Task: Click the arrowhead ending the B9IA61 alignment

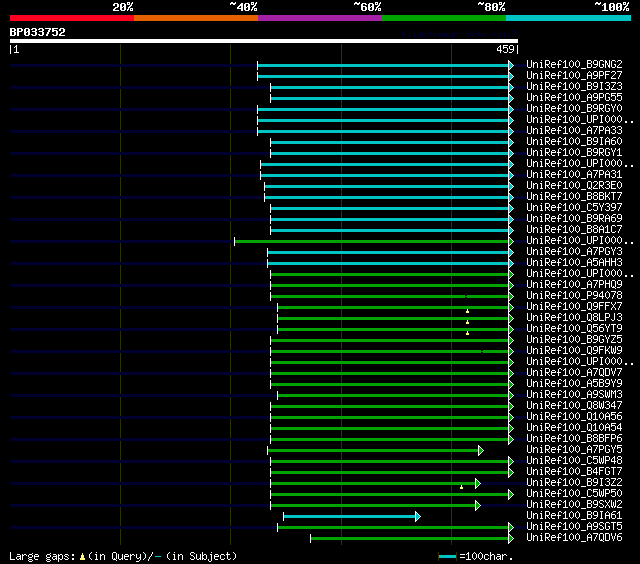Action: 418,517
